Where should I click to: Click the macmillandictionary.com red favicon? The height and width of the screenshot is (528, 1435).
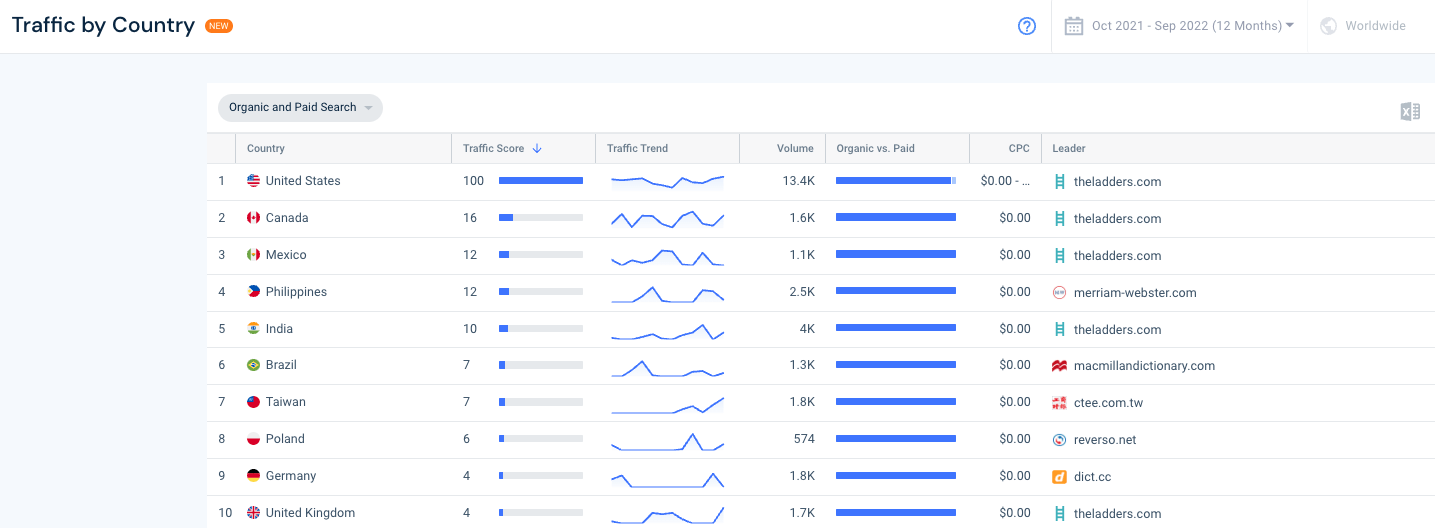pyautogui.click(x=1060, y=366)
